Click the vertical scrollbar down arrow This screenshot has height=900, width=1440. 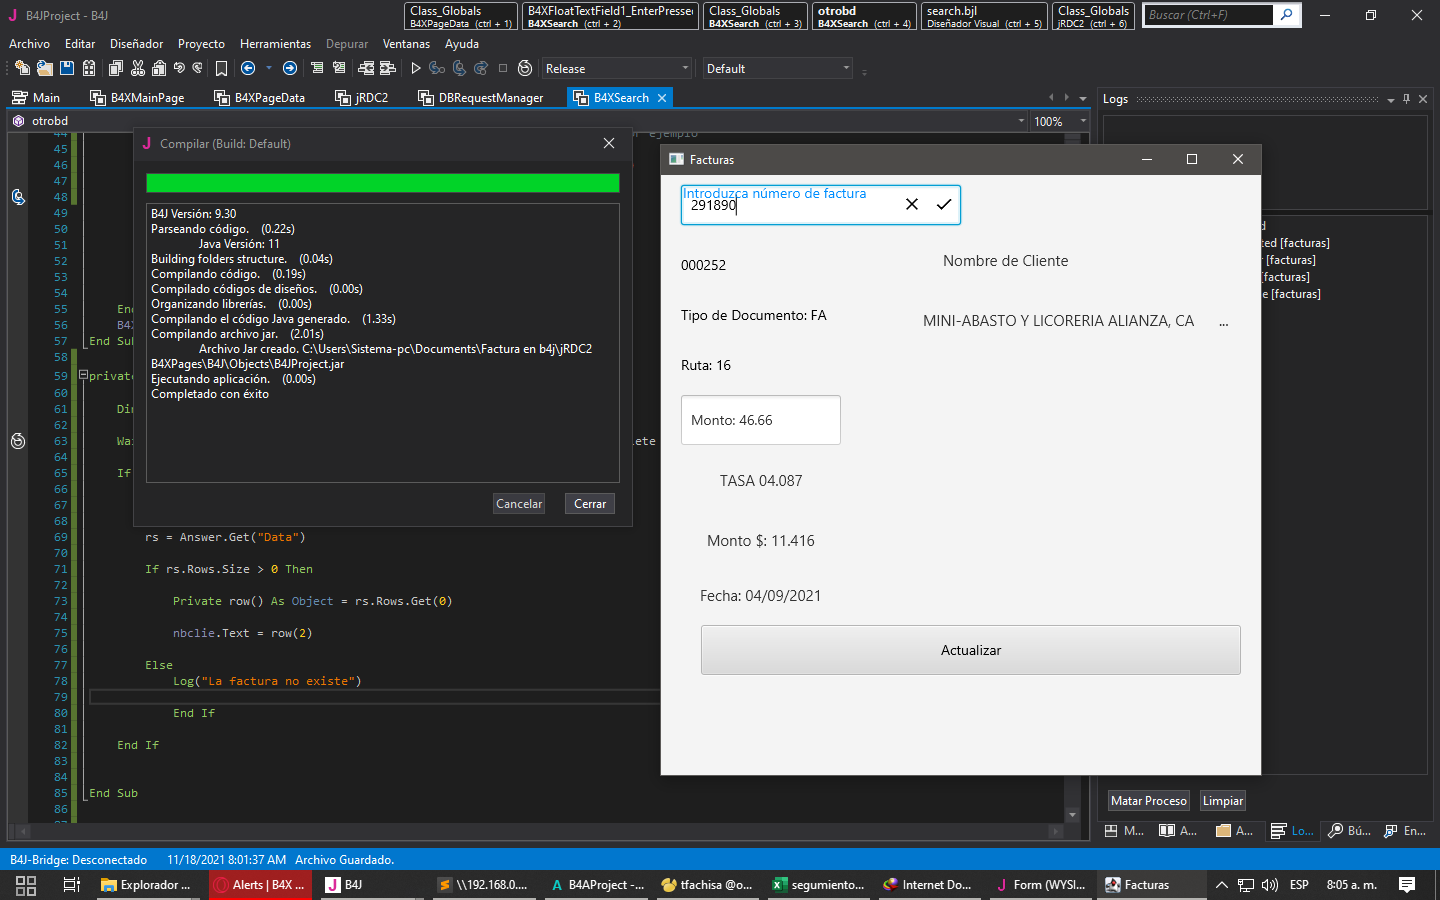tap(1072, 815)
